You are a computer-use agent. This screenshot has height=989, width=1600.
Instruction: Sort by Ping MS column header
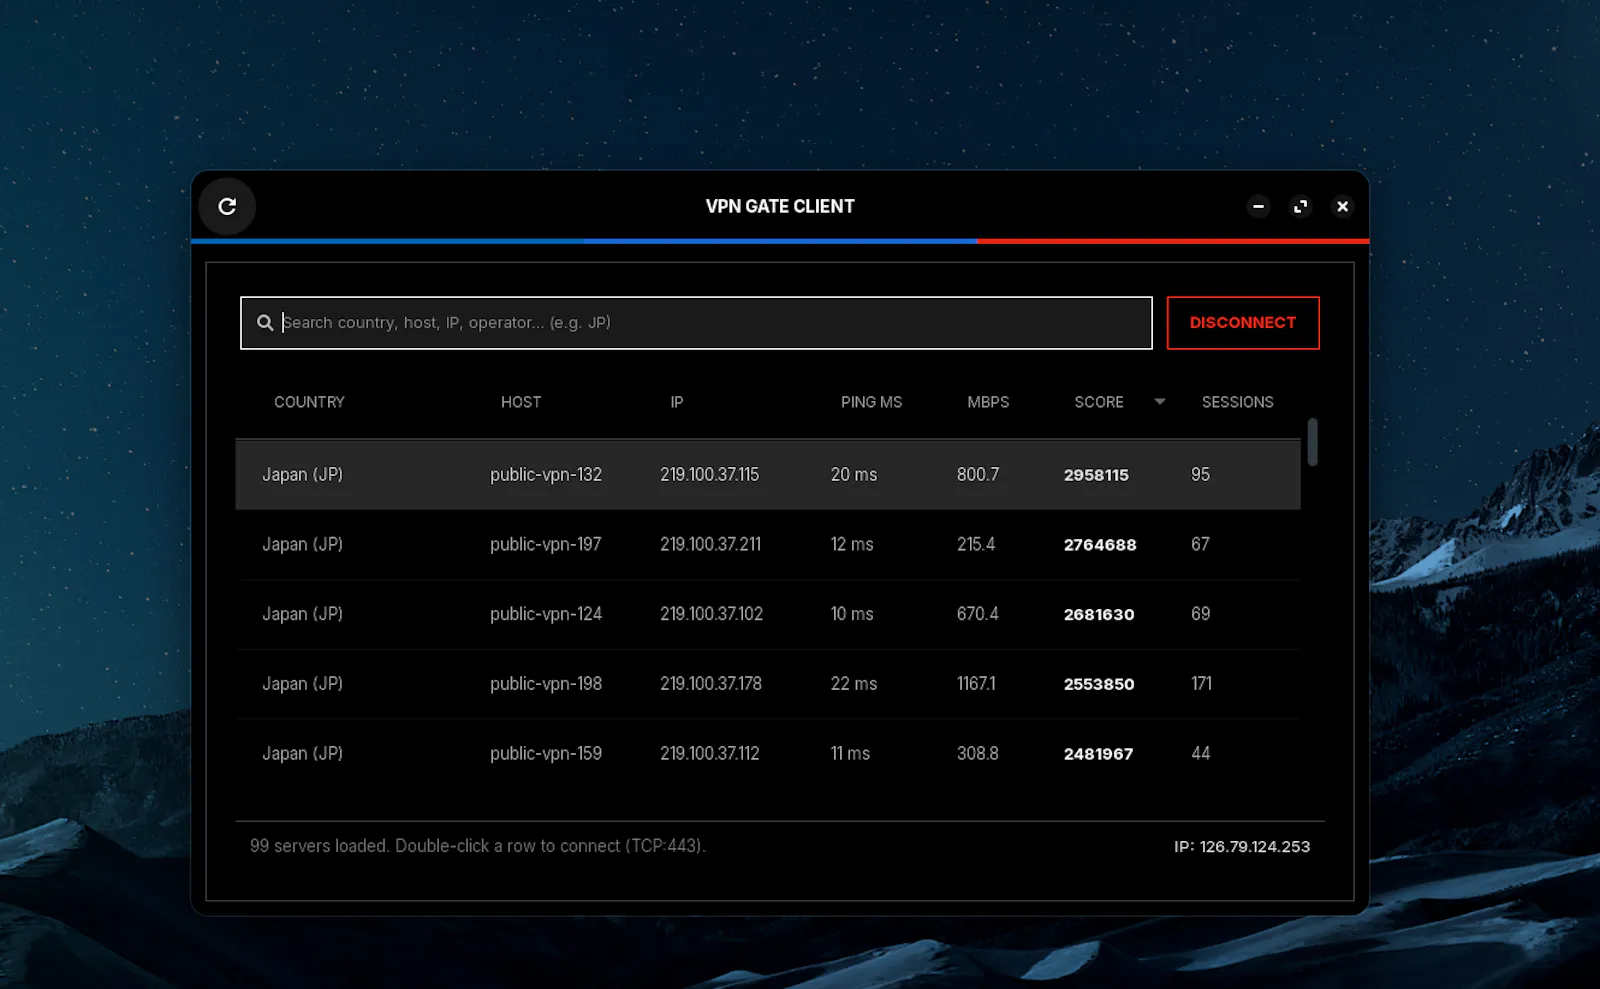tap(871, 402)
